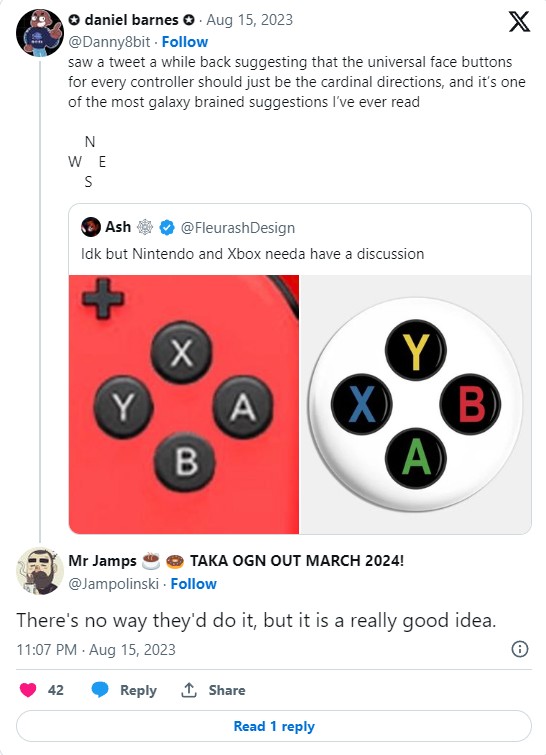Open Mr Jamps profile avatar

coord(40,571)
